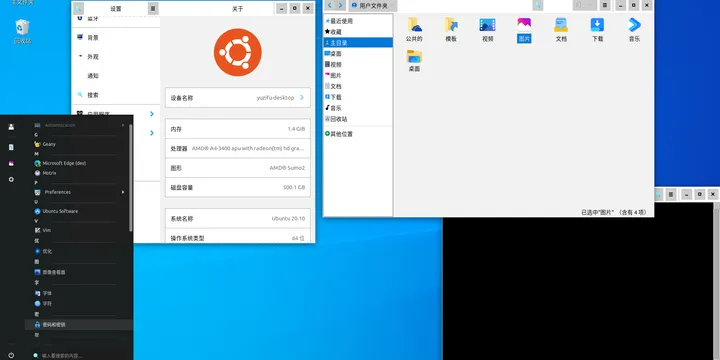Launch 字体 fonts app from start menu
The height and width of the screenshot is (360, 720).
point(79,293)
